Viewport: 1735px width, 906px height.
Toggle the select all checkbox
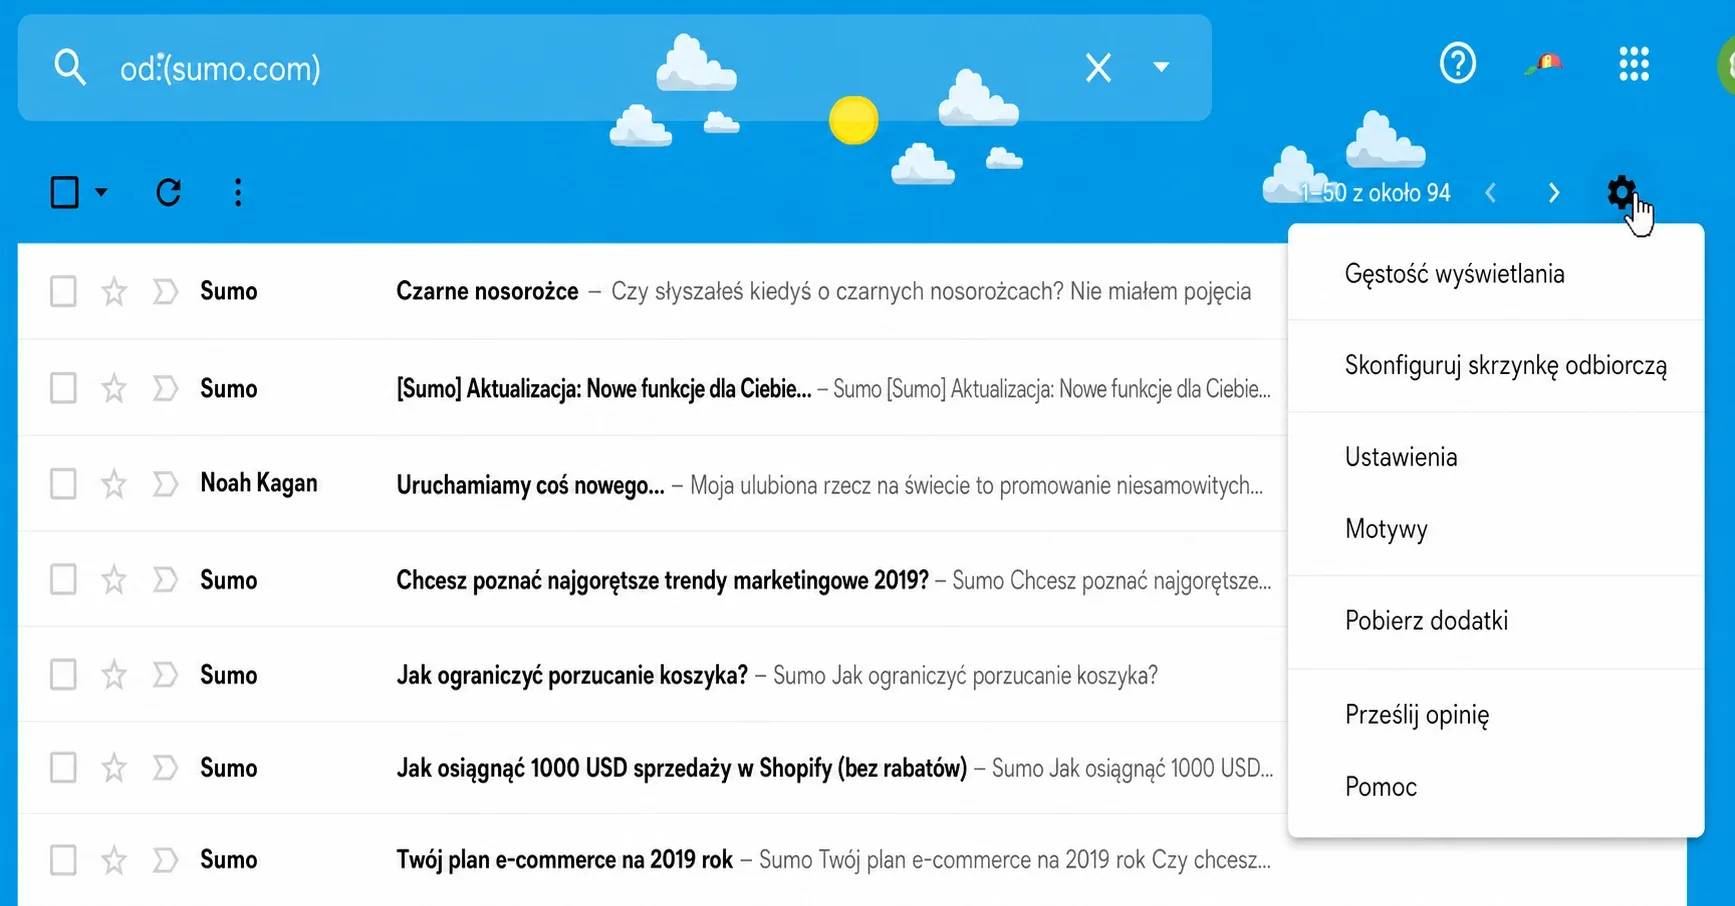point(65,192)
